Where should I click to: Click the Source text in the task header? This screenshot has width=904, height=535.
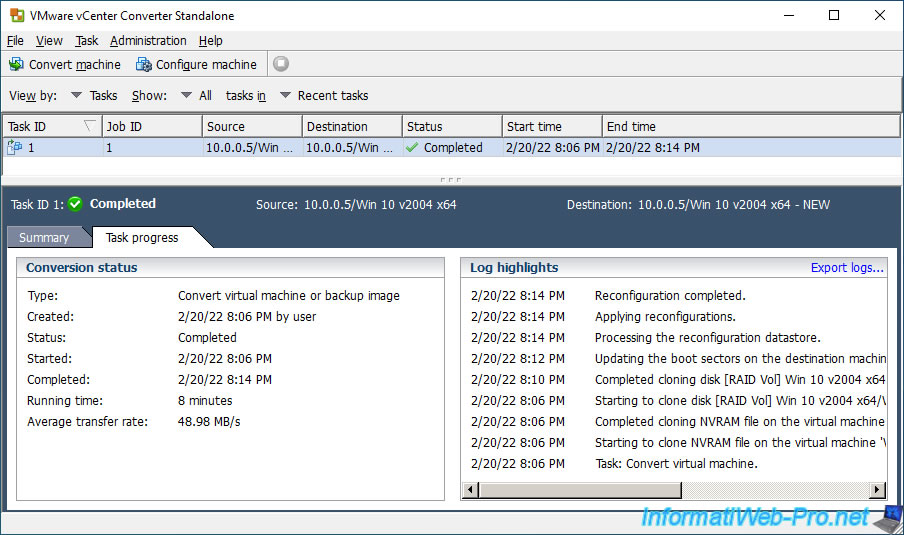click(x=356, y=205)
